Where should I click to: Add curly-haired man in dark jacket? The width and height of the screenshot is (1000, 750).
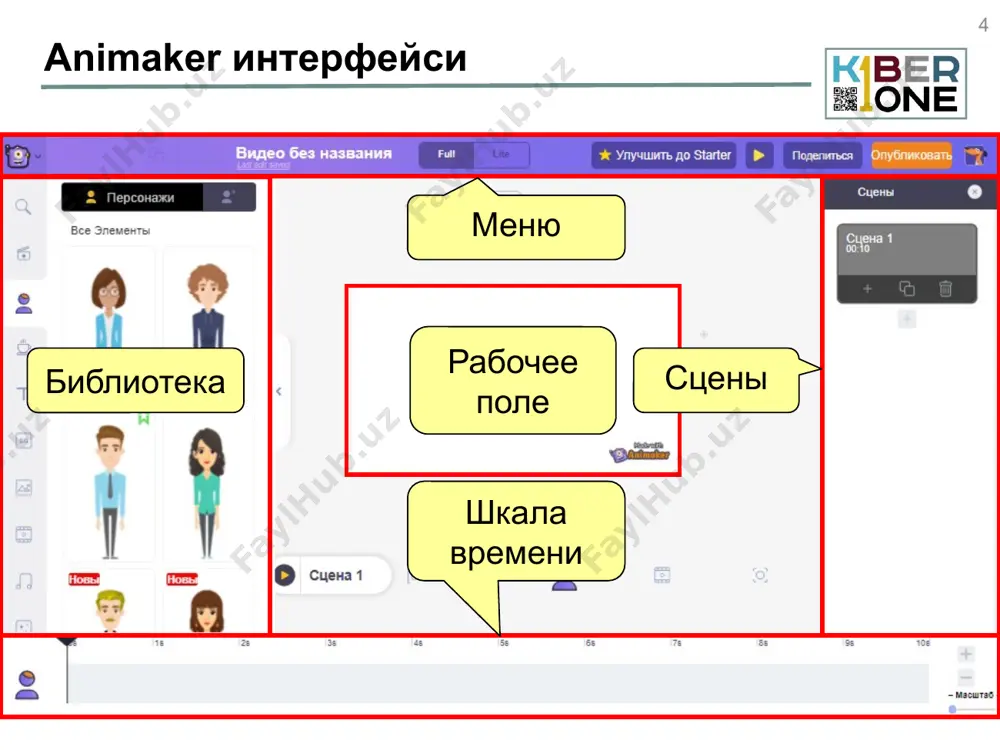coord(207,305)
